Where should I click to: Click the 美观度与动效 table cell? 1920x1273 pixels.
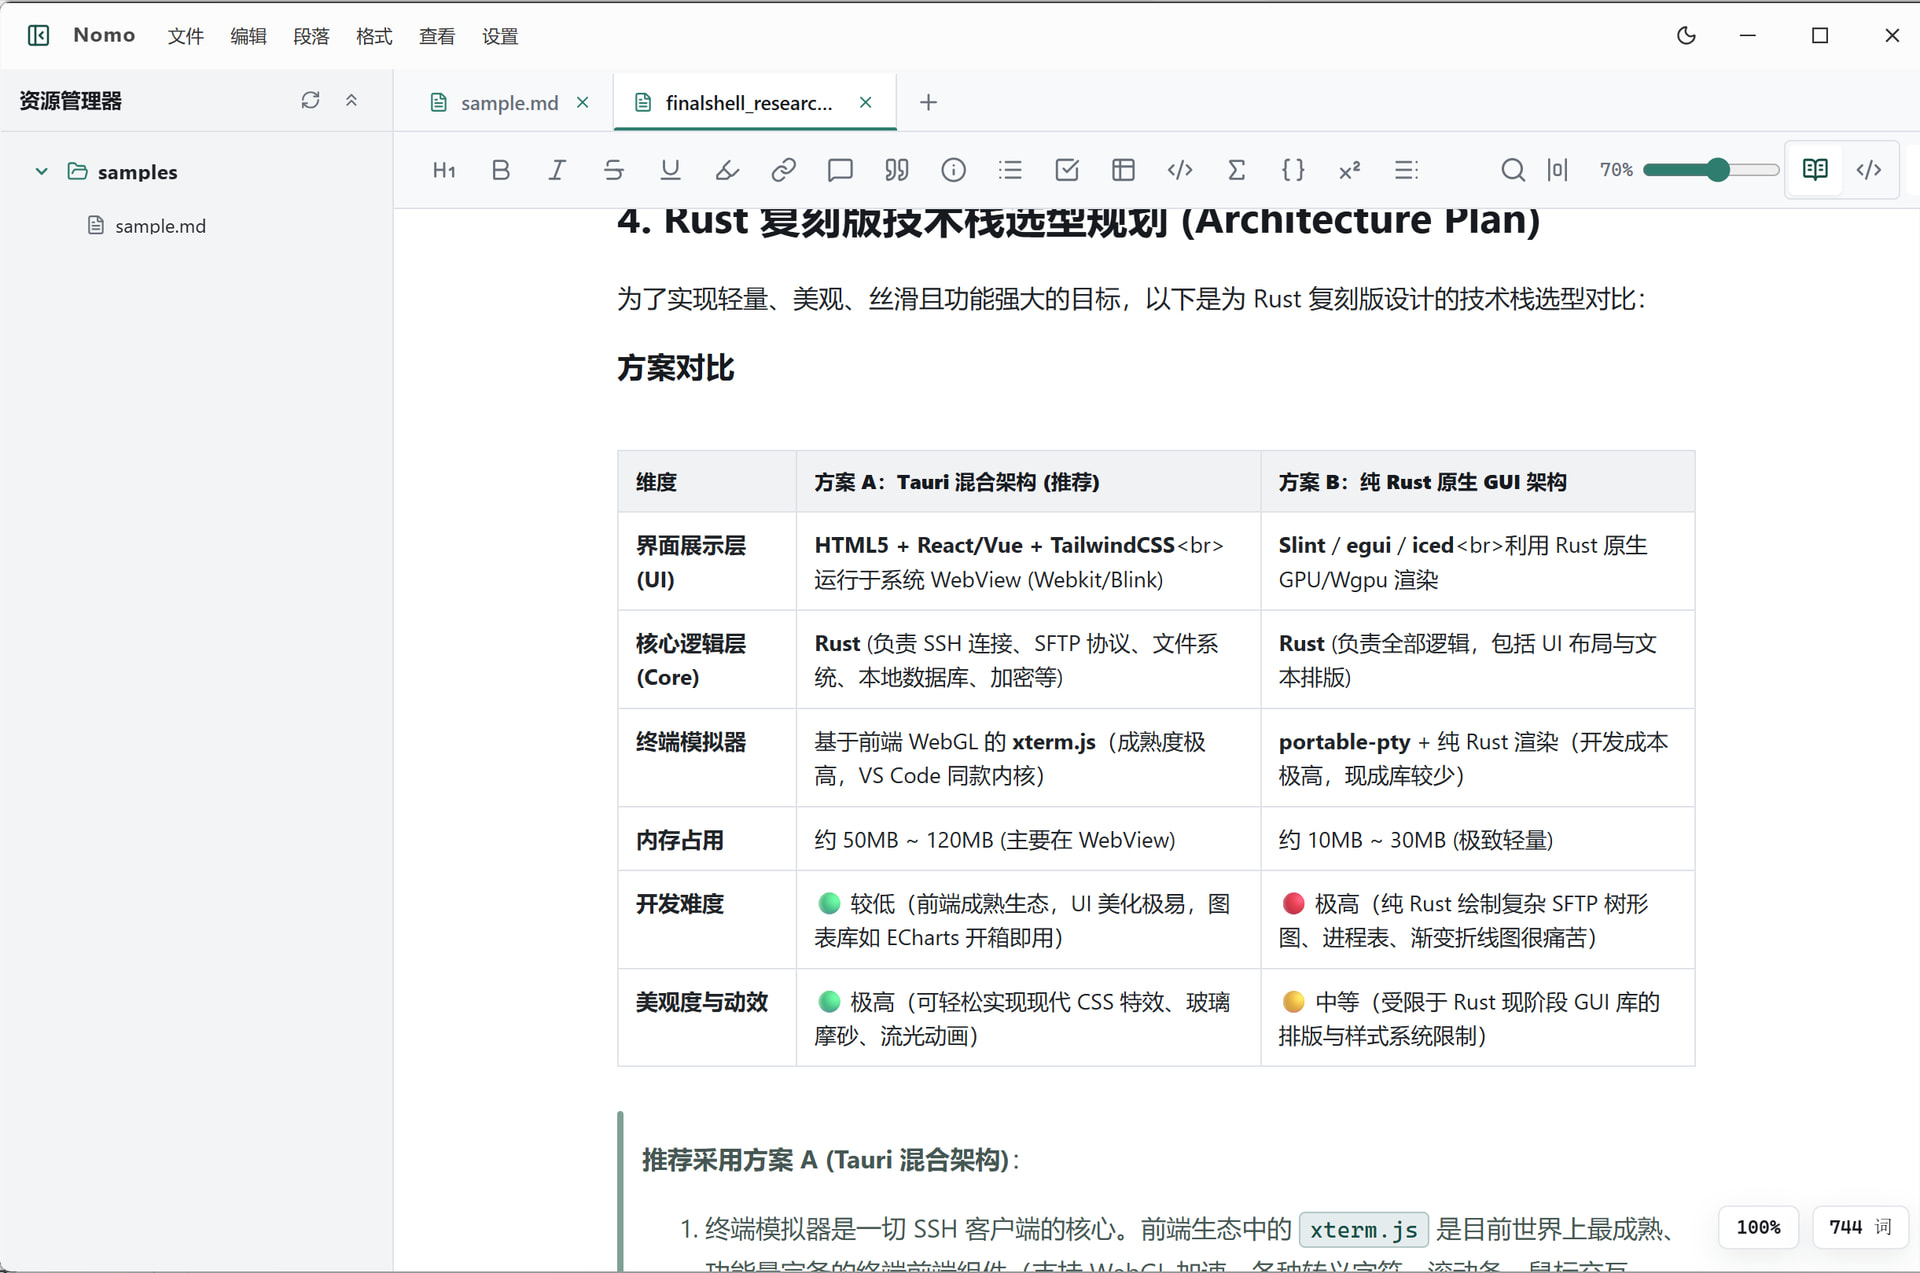(x=707, y=1018)
